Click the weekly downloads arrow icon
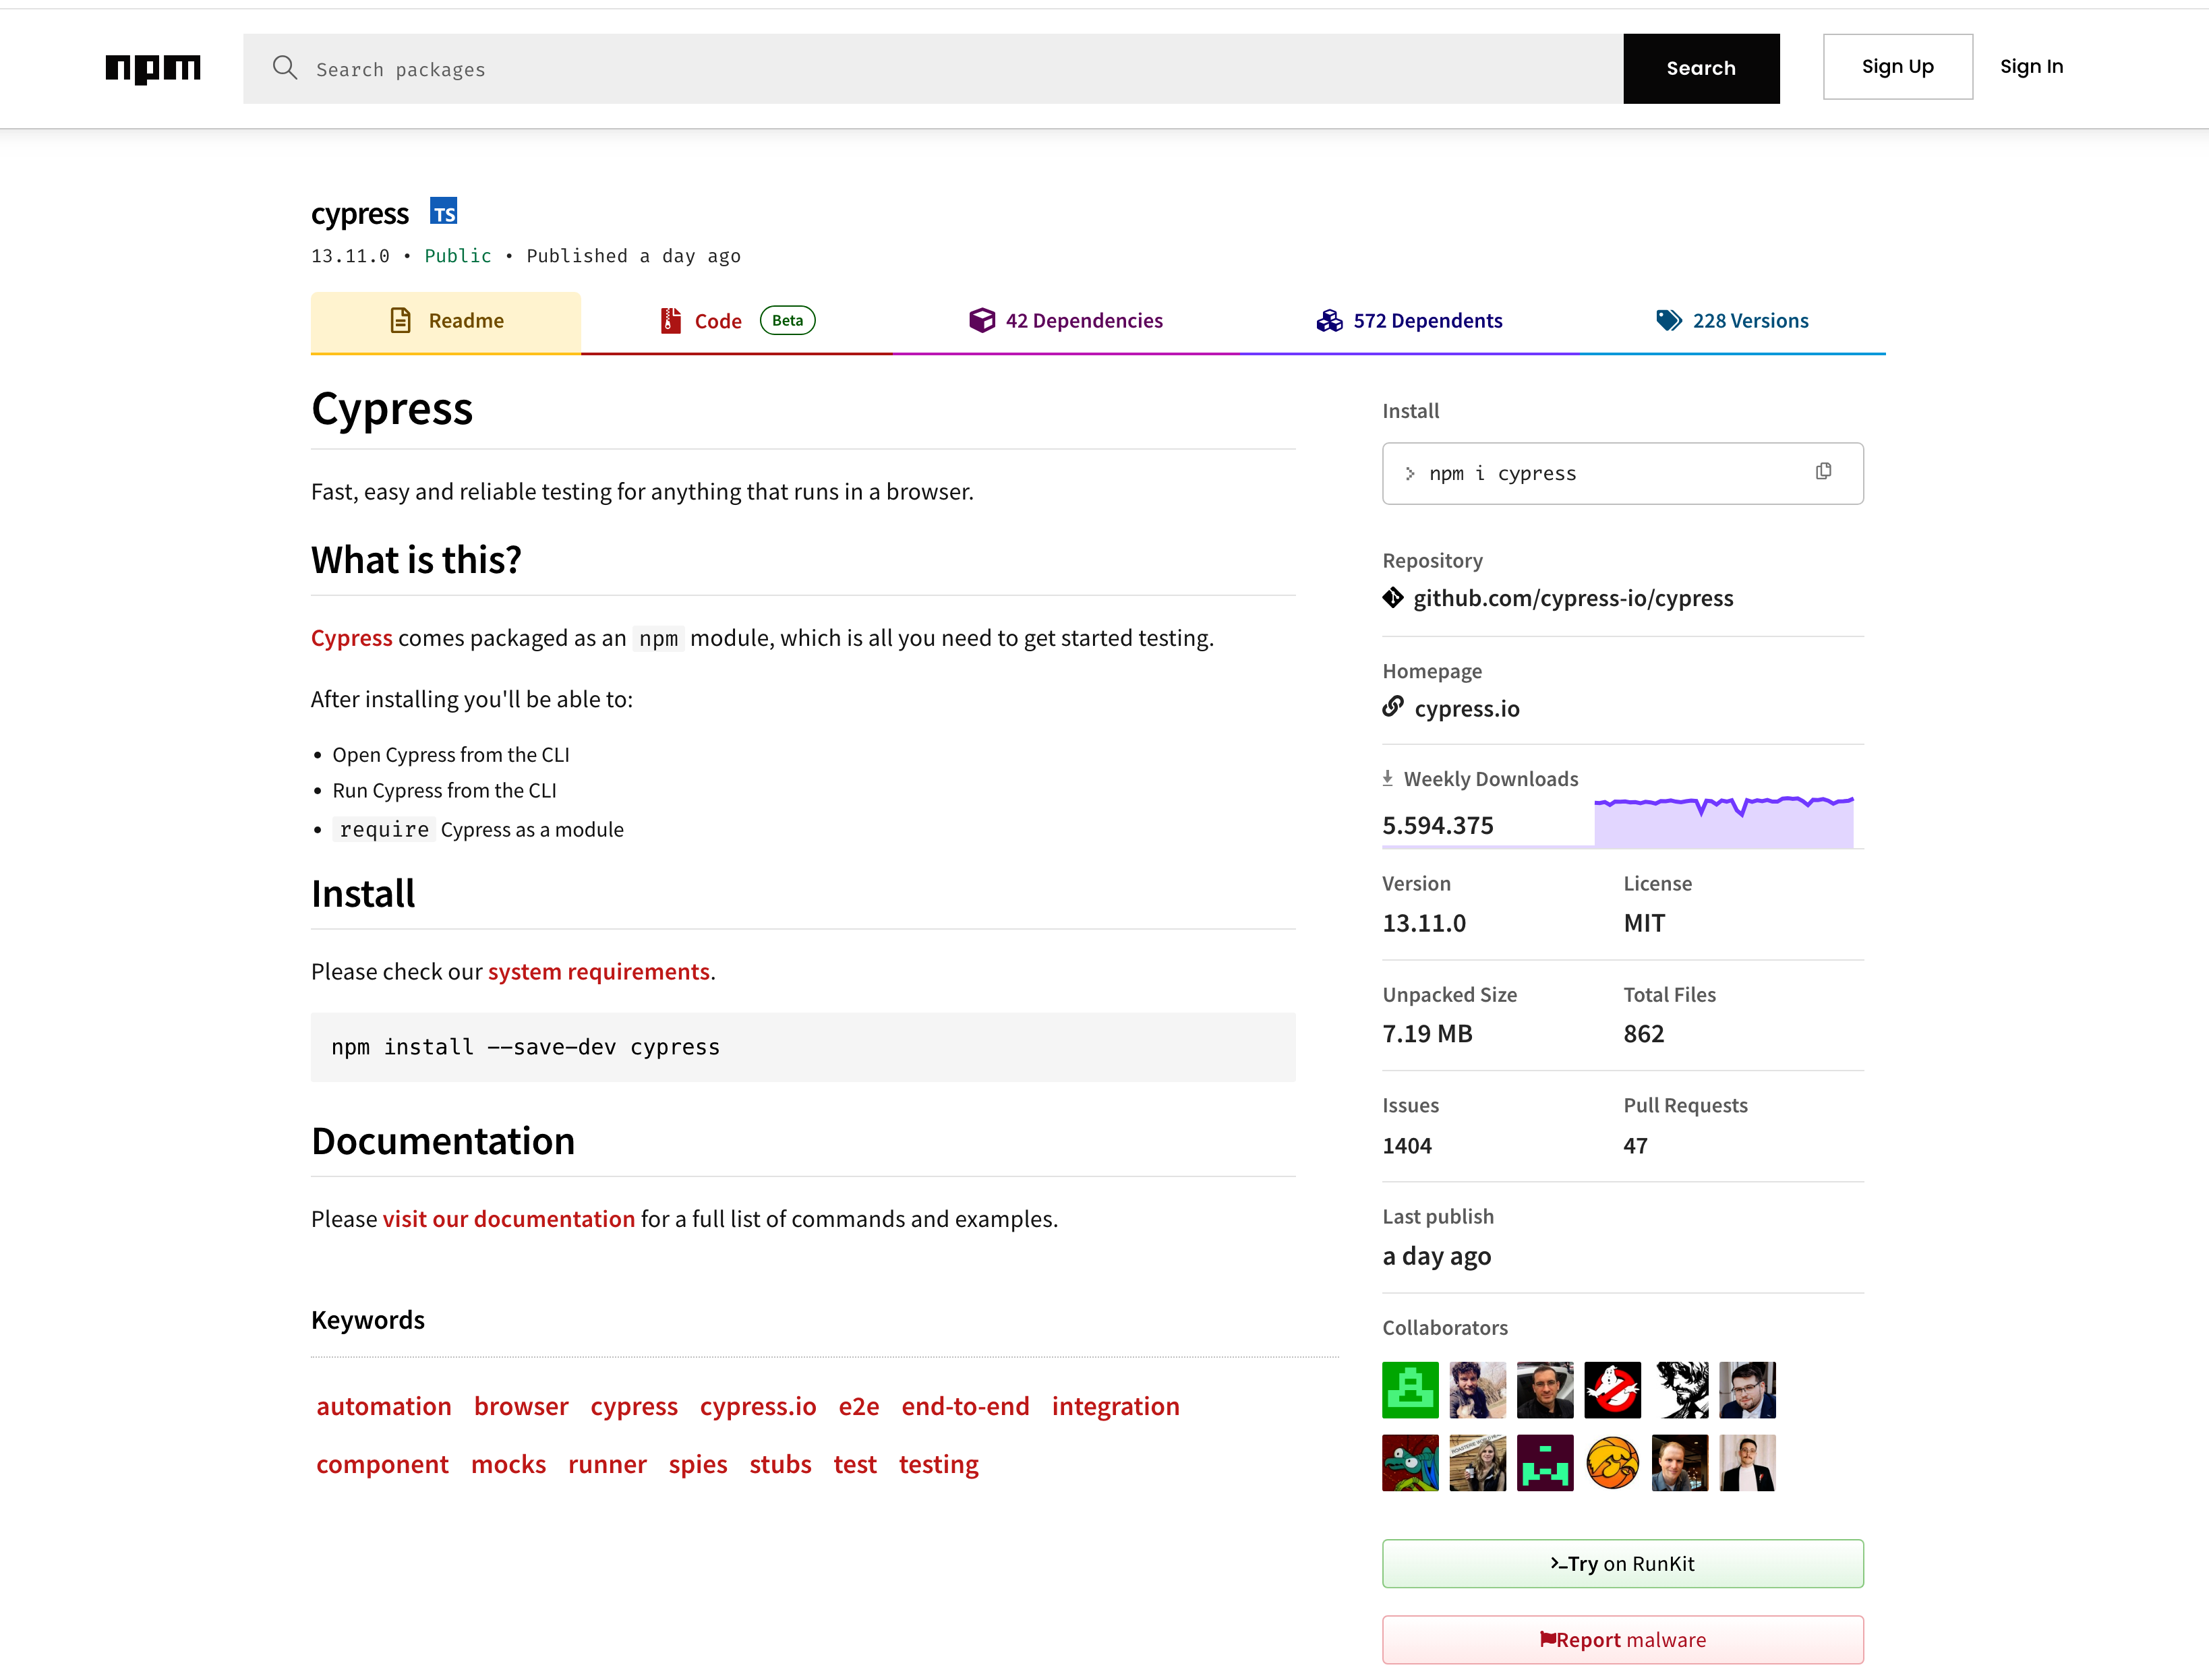This screenshot has height=1680, width=2209. 1388,778
